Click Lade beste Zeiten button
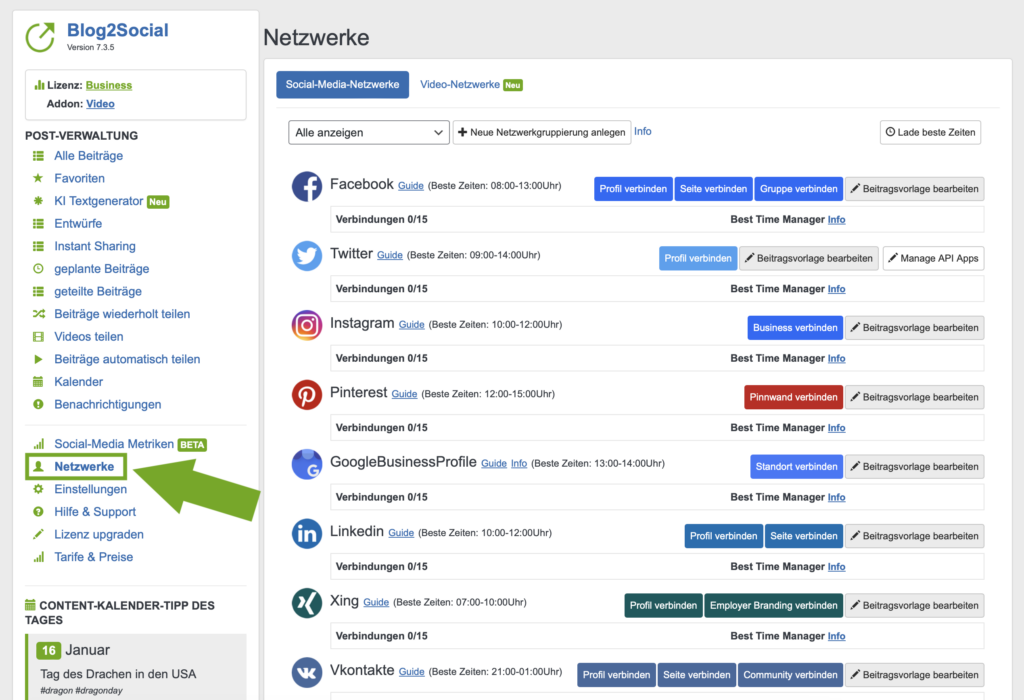 click(931, 133)
